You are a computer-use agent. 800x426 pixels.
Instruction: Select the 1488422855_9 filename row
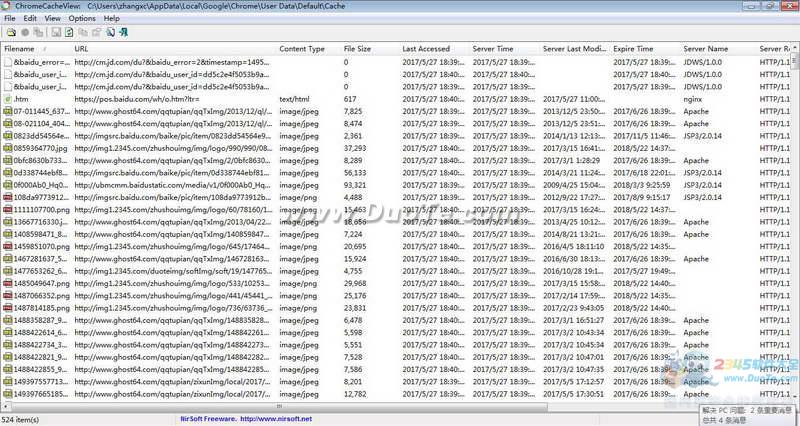(x=41, y=369)
